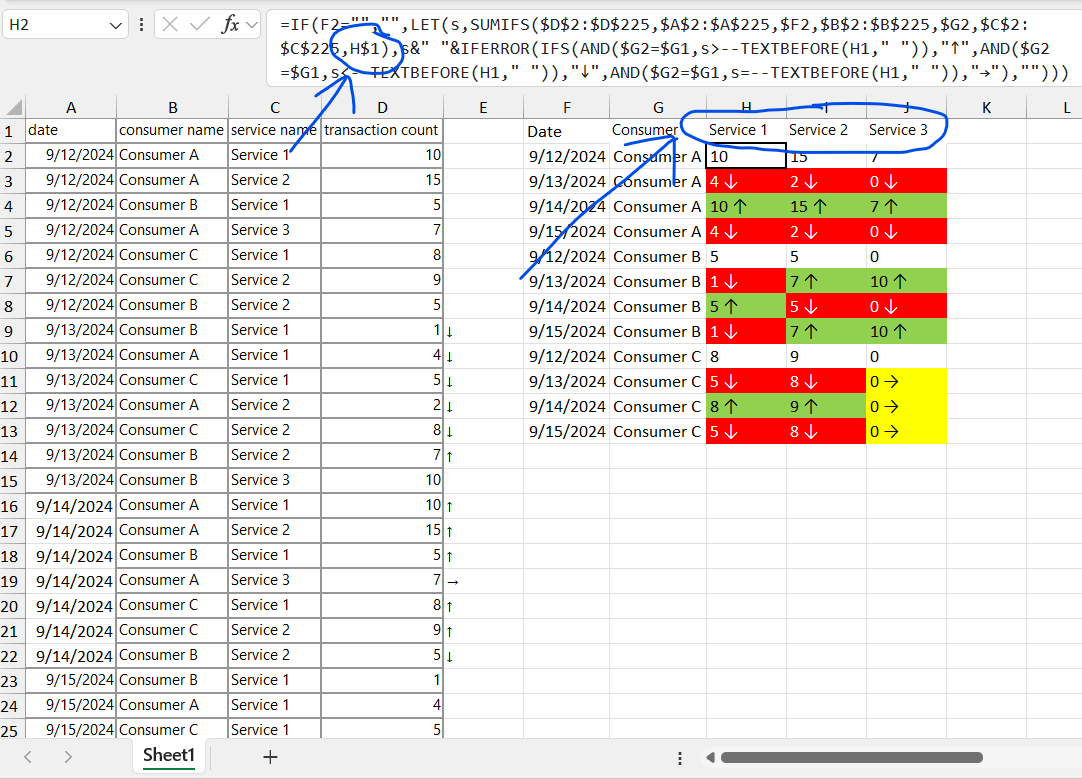Click the horizontal scrollbar thumb

pyautogui.click(x=852, y=758)
